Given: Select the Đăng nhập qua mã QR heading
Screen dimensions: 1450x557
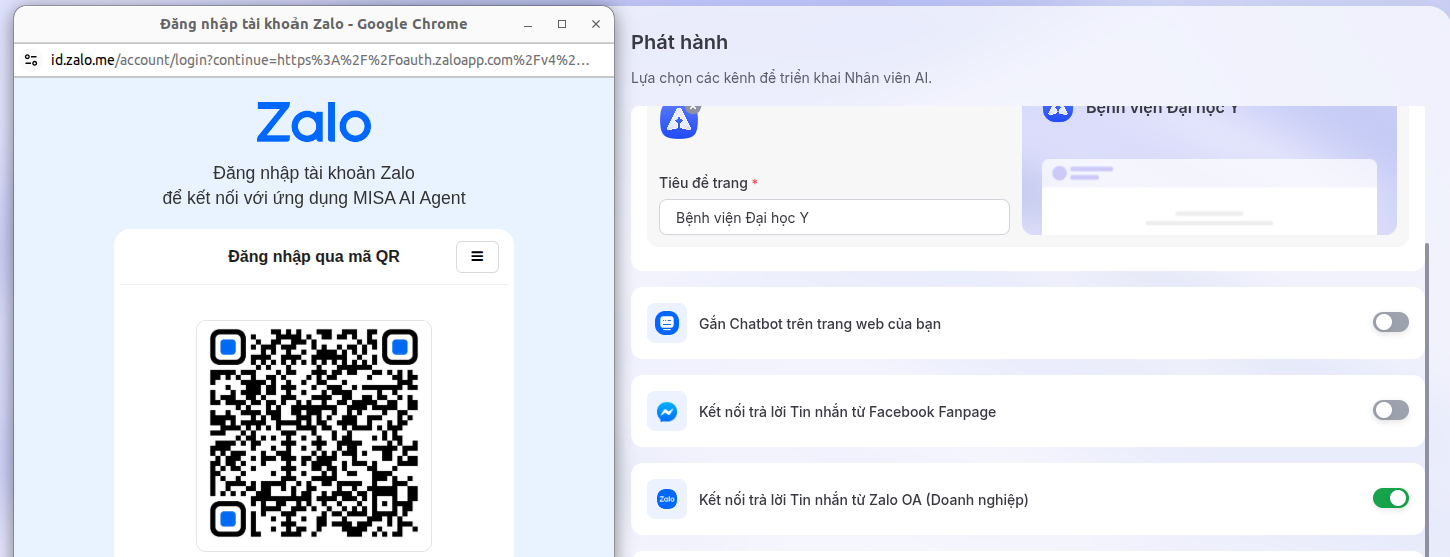Looking at the screenshot, I should (x=313, y=257).
